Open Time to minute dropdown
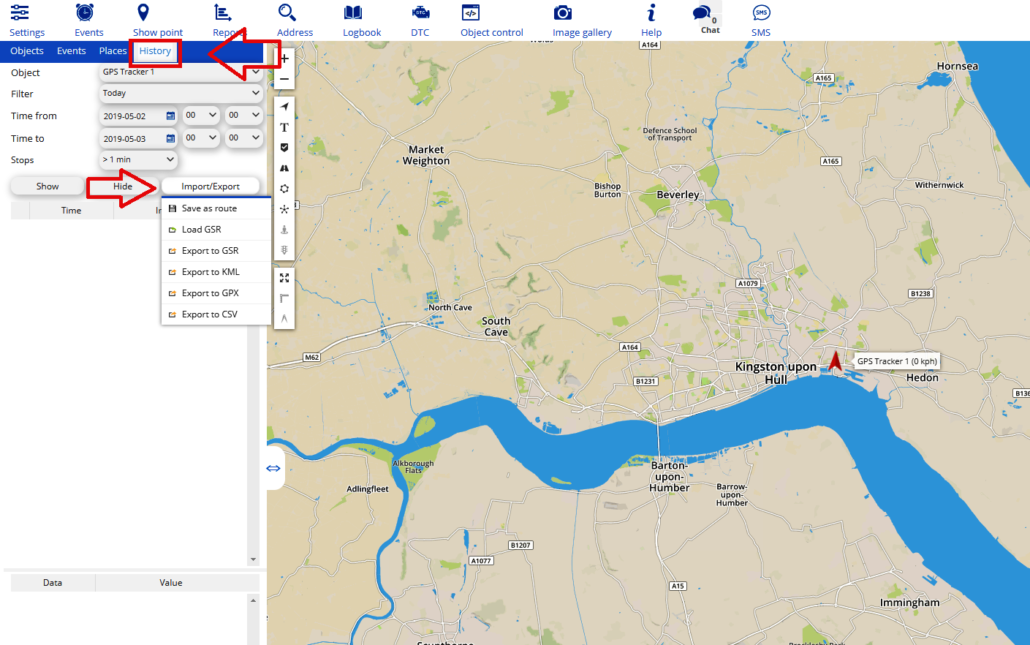1030x645 pixels. point(244,138)
